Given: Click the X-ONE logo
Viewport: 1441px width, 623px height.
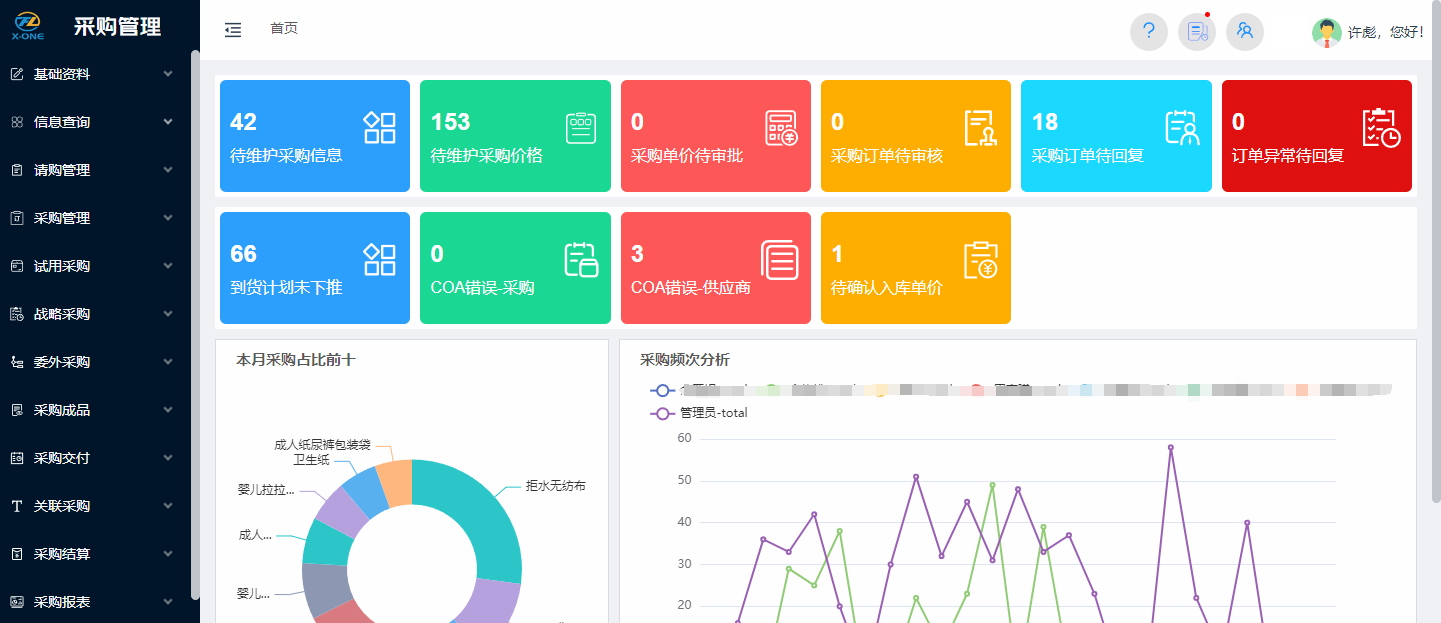Looking at the screenshot, I should pos(28,26).
